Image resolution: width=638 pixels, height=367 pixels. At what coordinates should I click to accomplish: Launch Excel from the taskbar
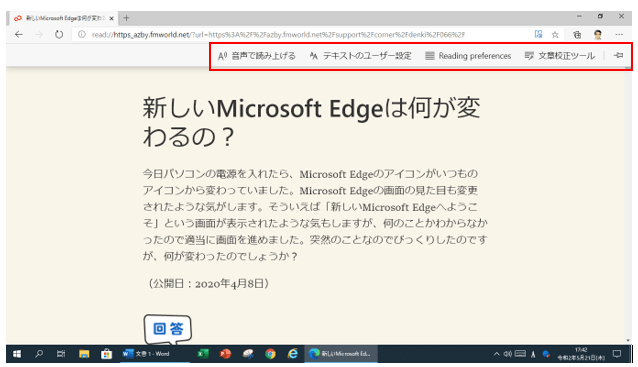tap(203, 354)
